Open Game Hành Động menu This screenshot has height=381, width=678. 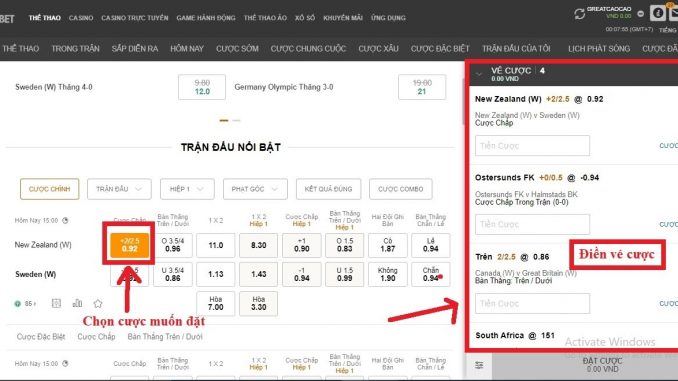206,18
